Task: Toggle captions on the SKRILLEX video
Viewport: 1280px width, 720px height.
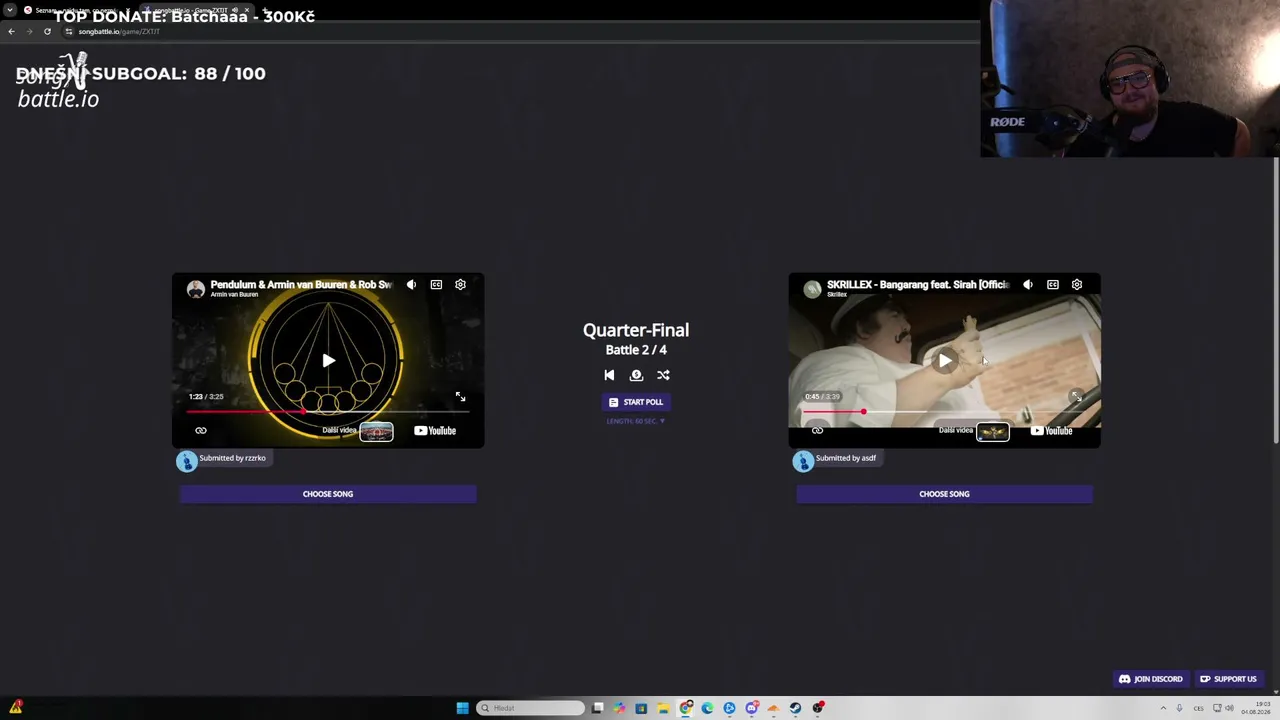Action: pos(1053,285)
